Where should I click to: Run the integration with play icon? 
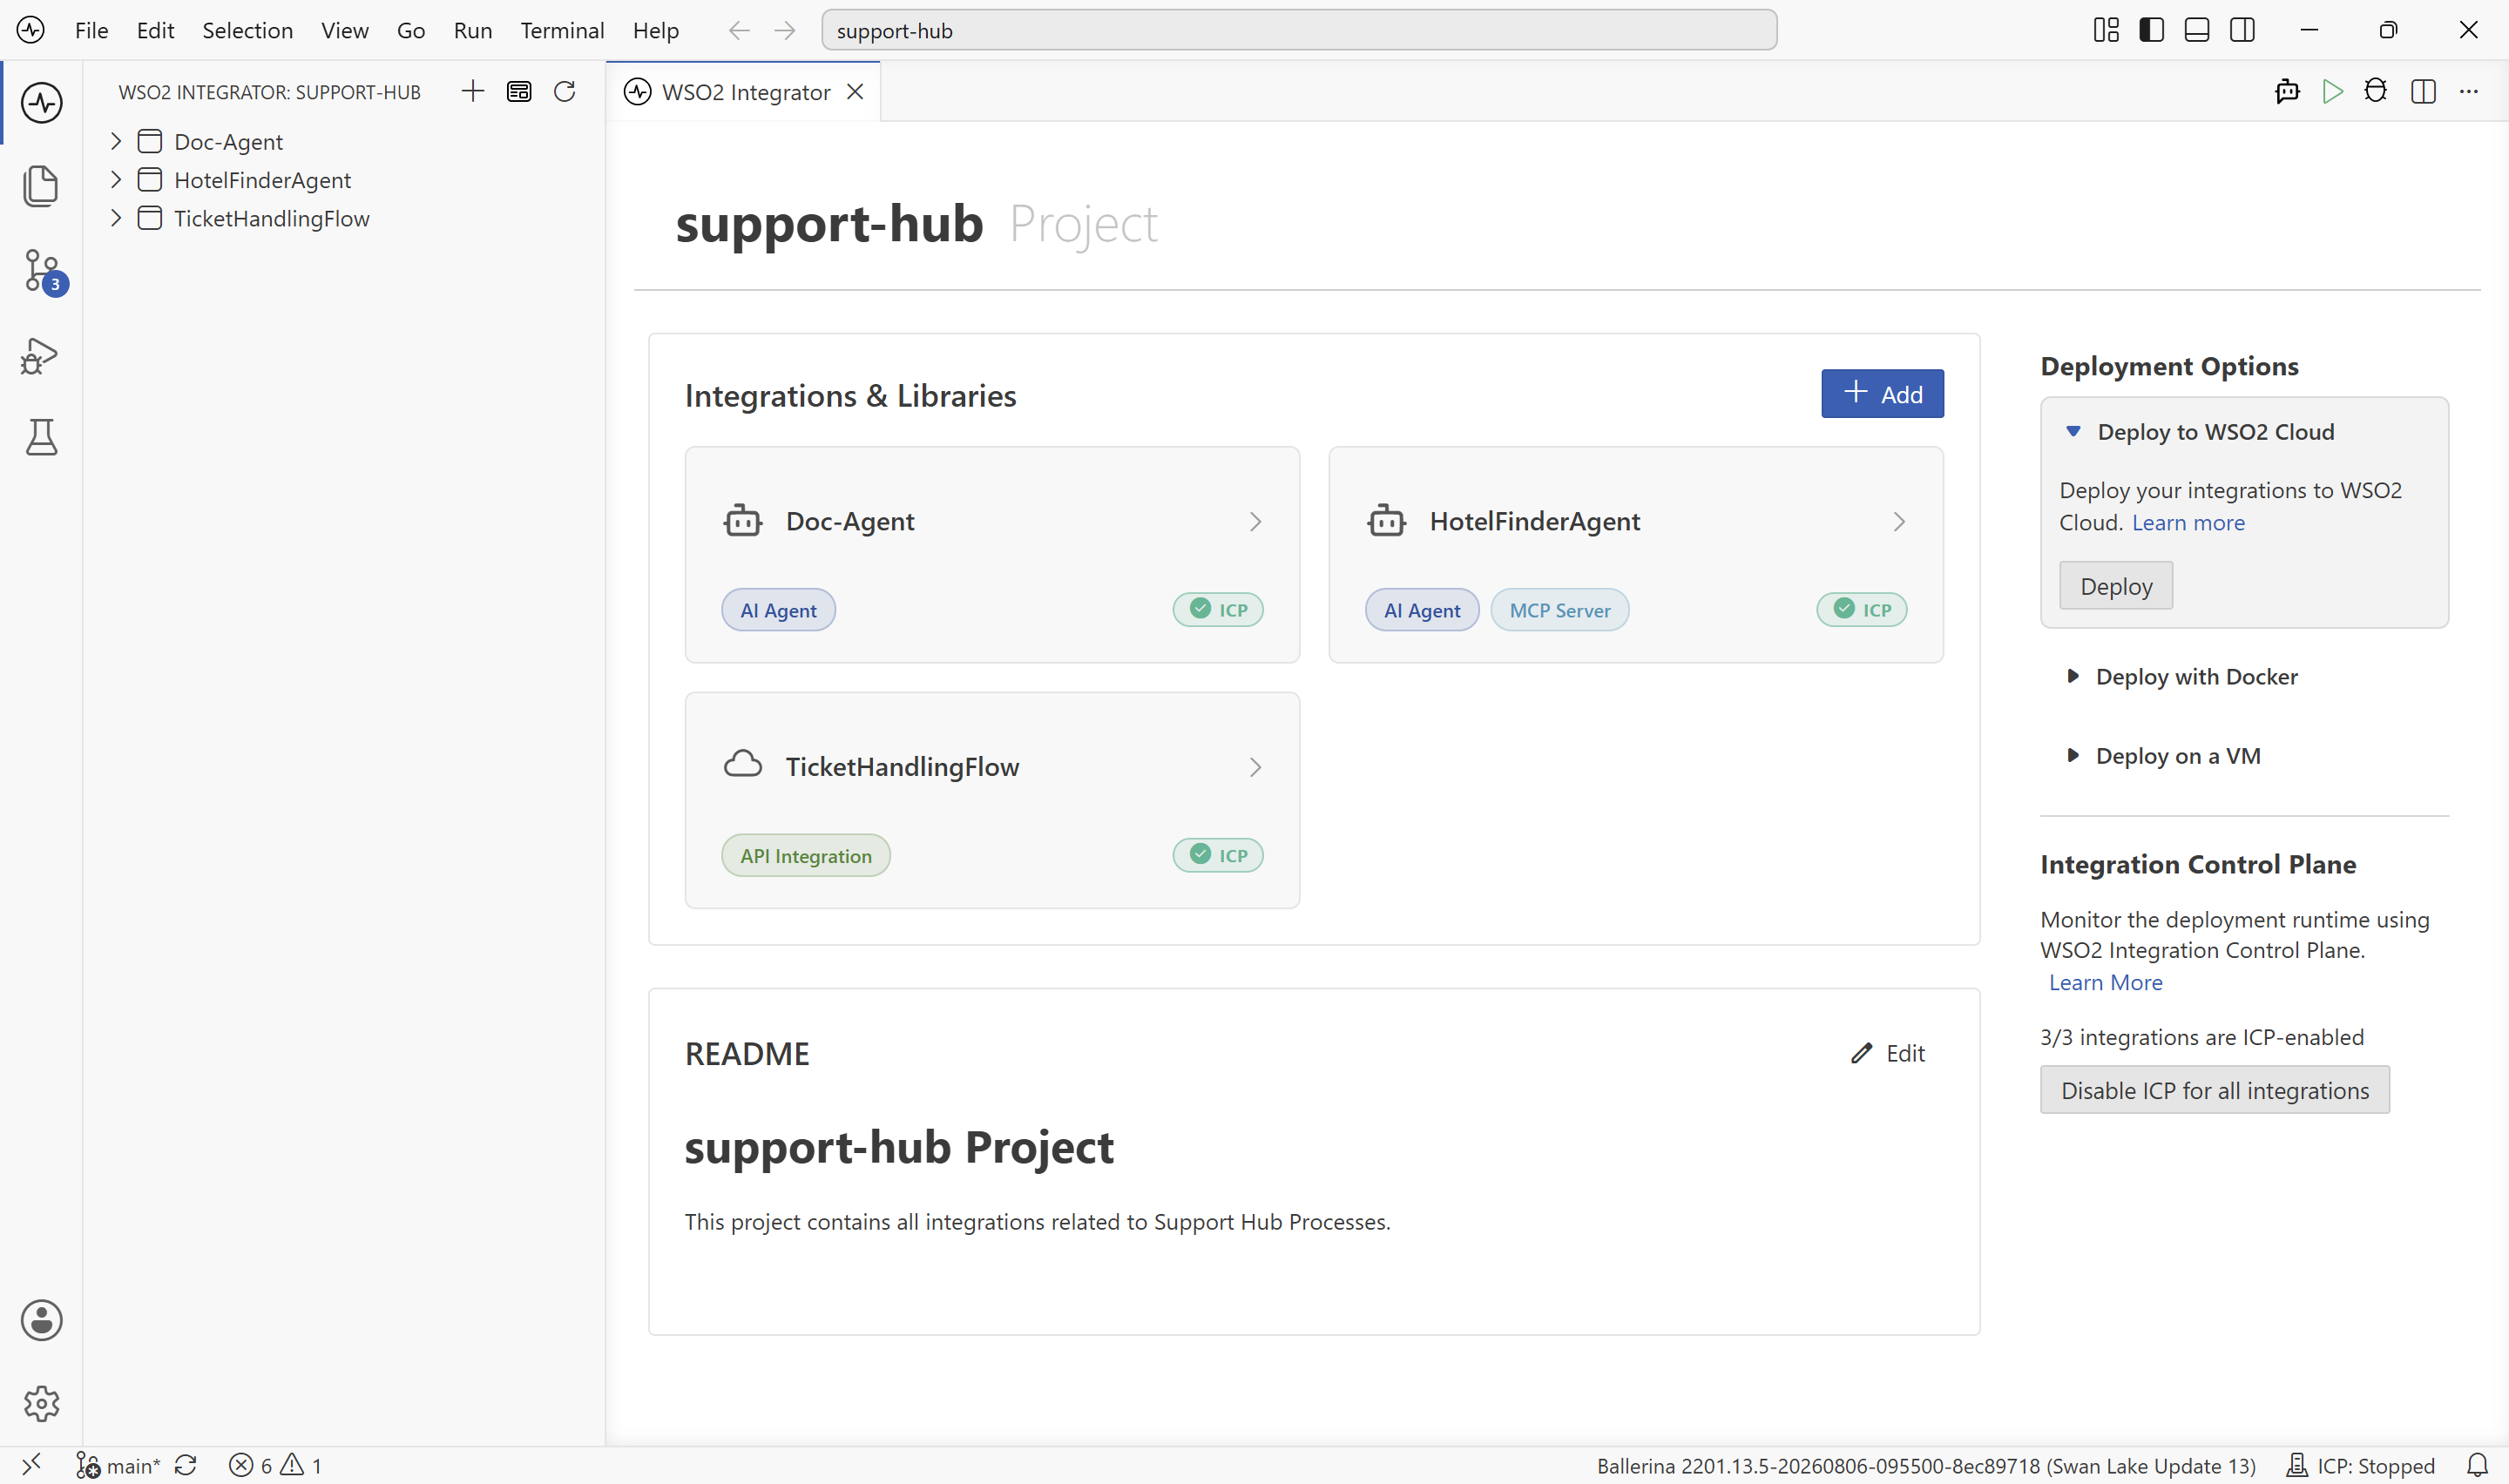[2333, 92]
